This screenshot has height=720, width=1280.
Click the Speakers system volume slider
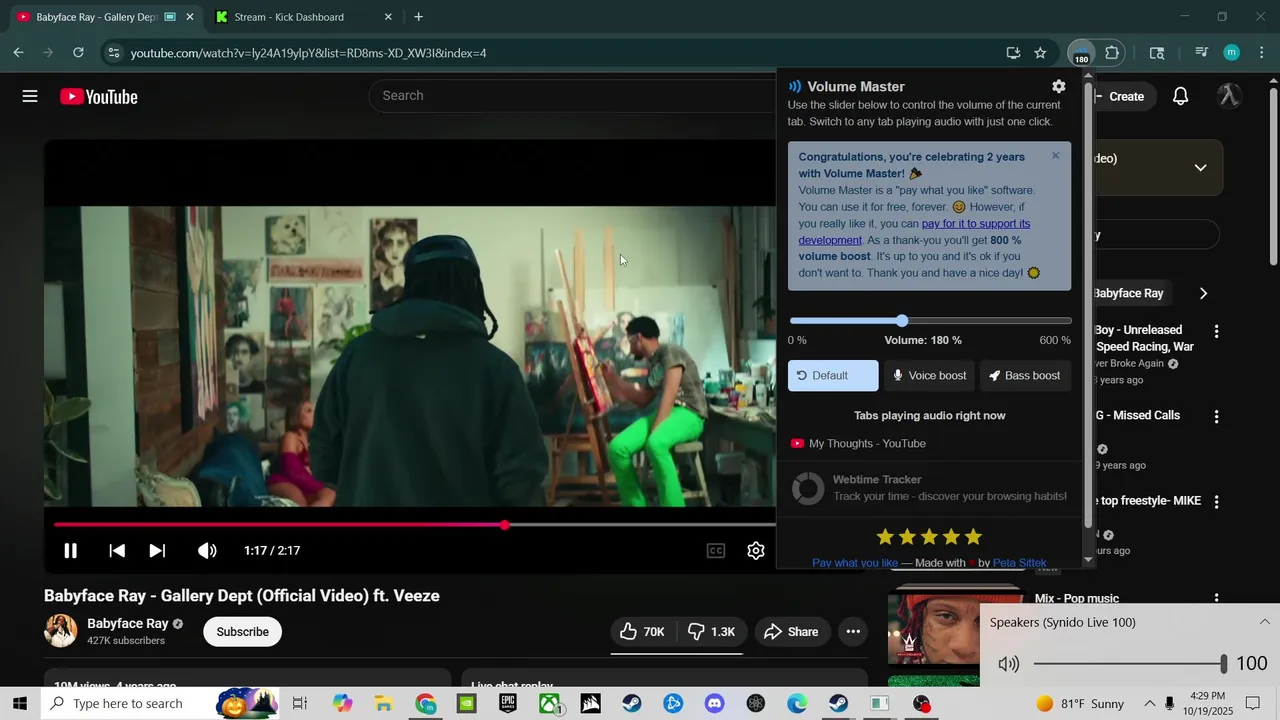[x=1129, y=664]
